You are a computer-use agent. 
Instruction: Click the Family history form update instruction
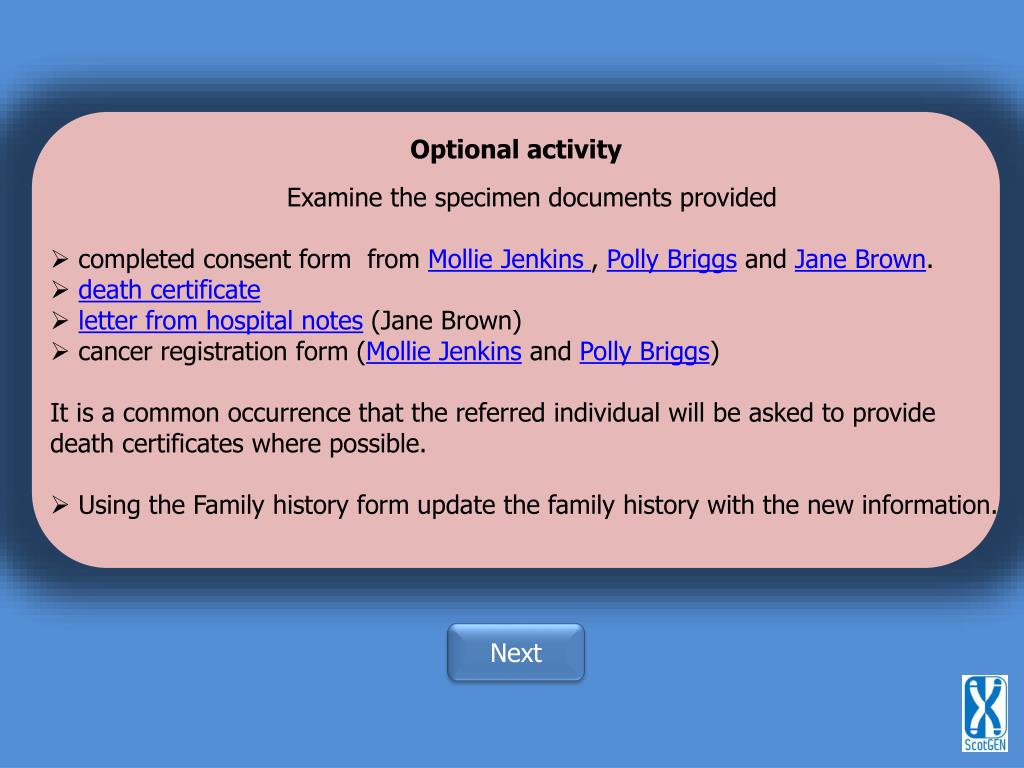[537, 505]
